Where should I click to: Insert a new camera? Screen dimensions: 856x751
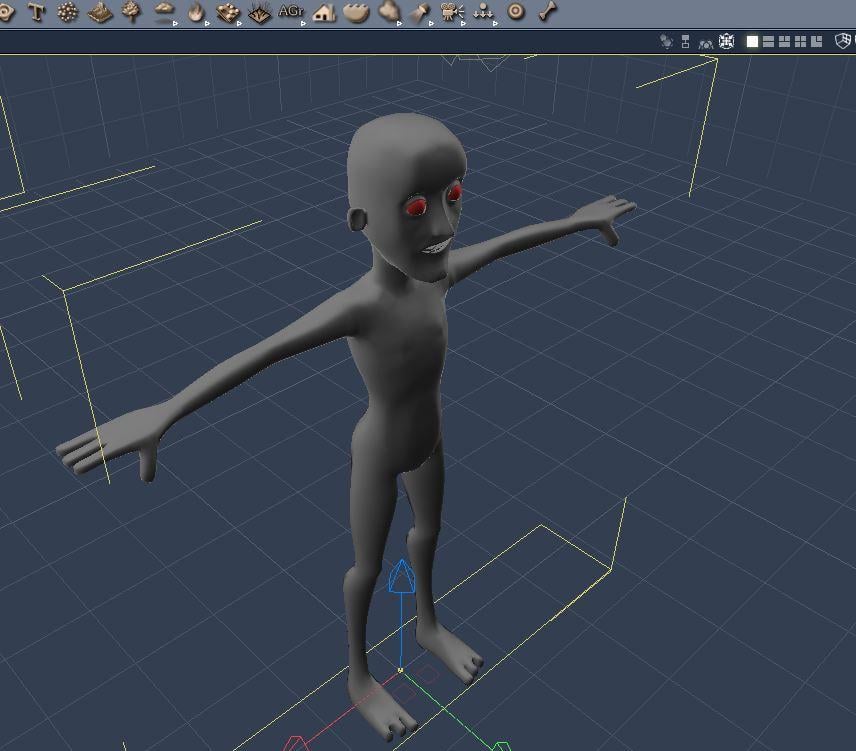[452, 13]
